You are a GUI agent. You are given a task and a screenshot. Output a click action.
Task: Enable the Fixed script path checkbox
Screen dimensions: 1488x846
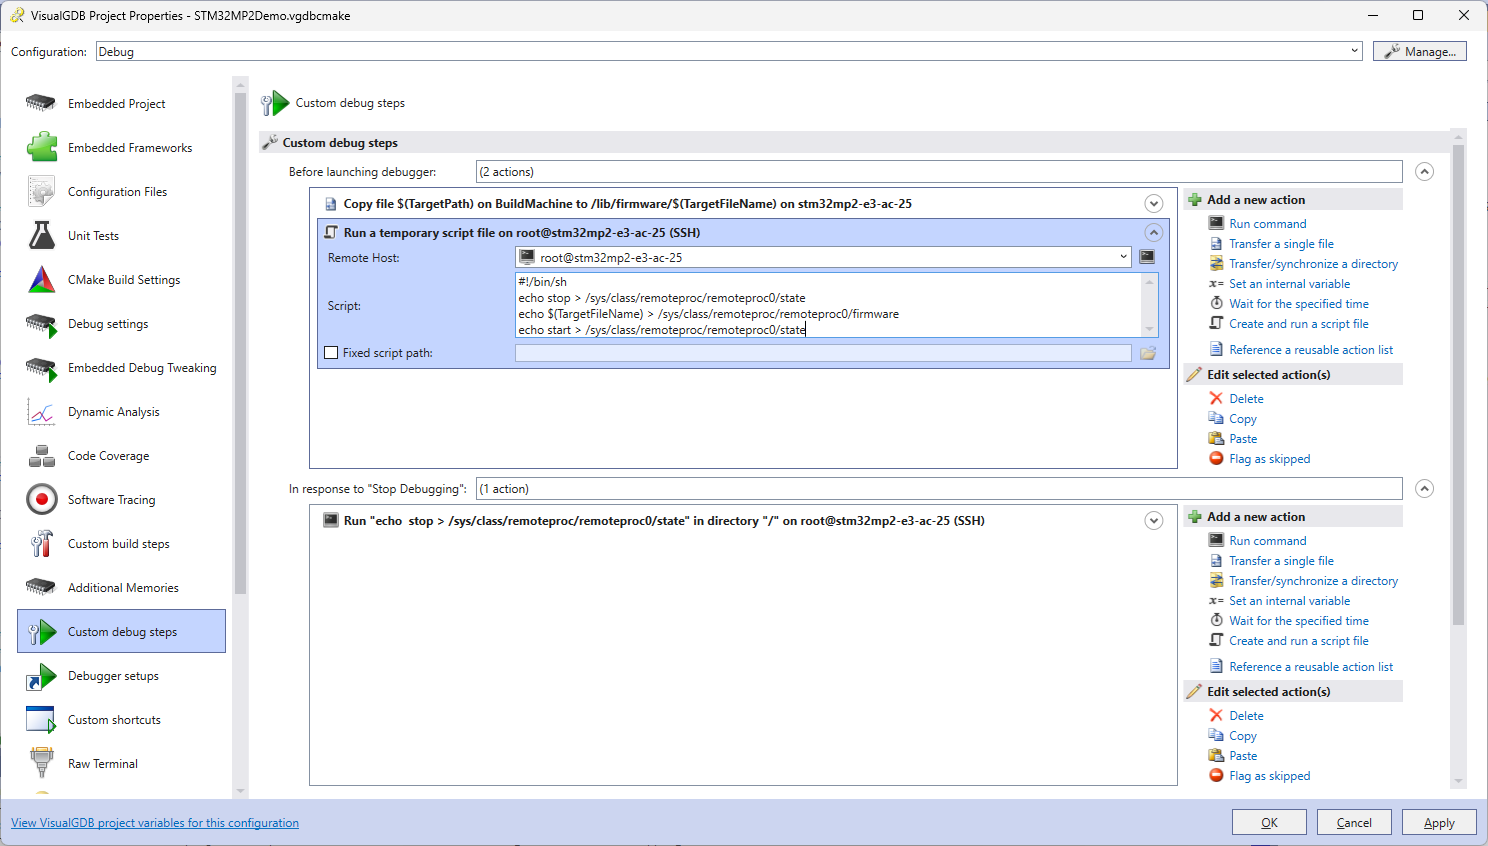331,353
